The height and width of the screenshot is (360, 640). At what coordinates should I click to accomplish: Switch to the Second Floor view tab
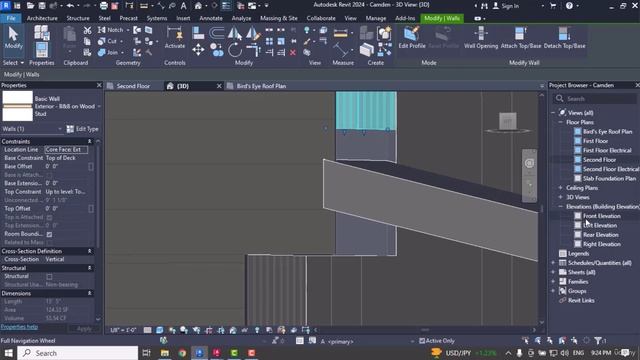[133, 86]
